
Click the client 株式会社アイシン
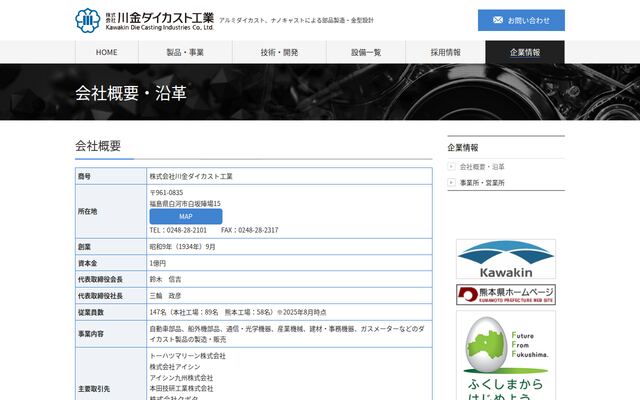[x=175, y=367]
